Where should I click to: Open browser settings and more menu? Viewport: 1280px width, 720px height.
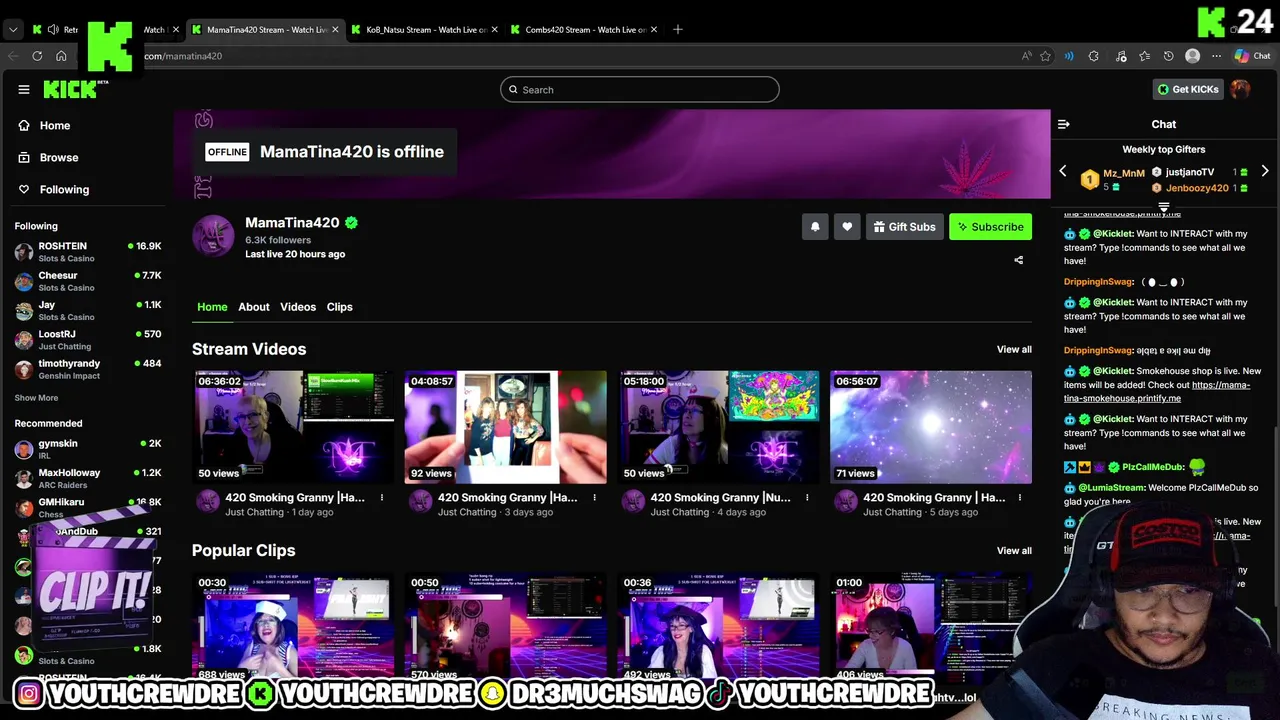pos(1216,56)
